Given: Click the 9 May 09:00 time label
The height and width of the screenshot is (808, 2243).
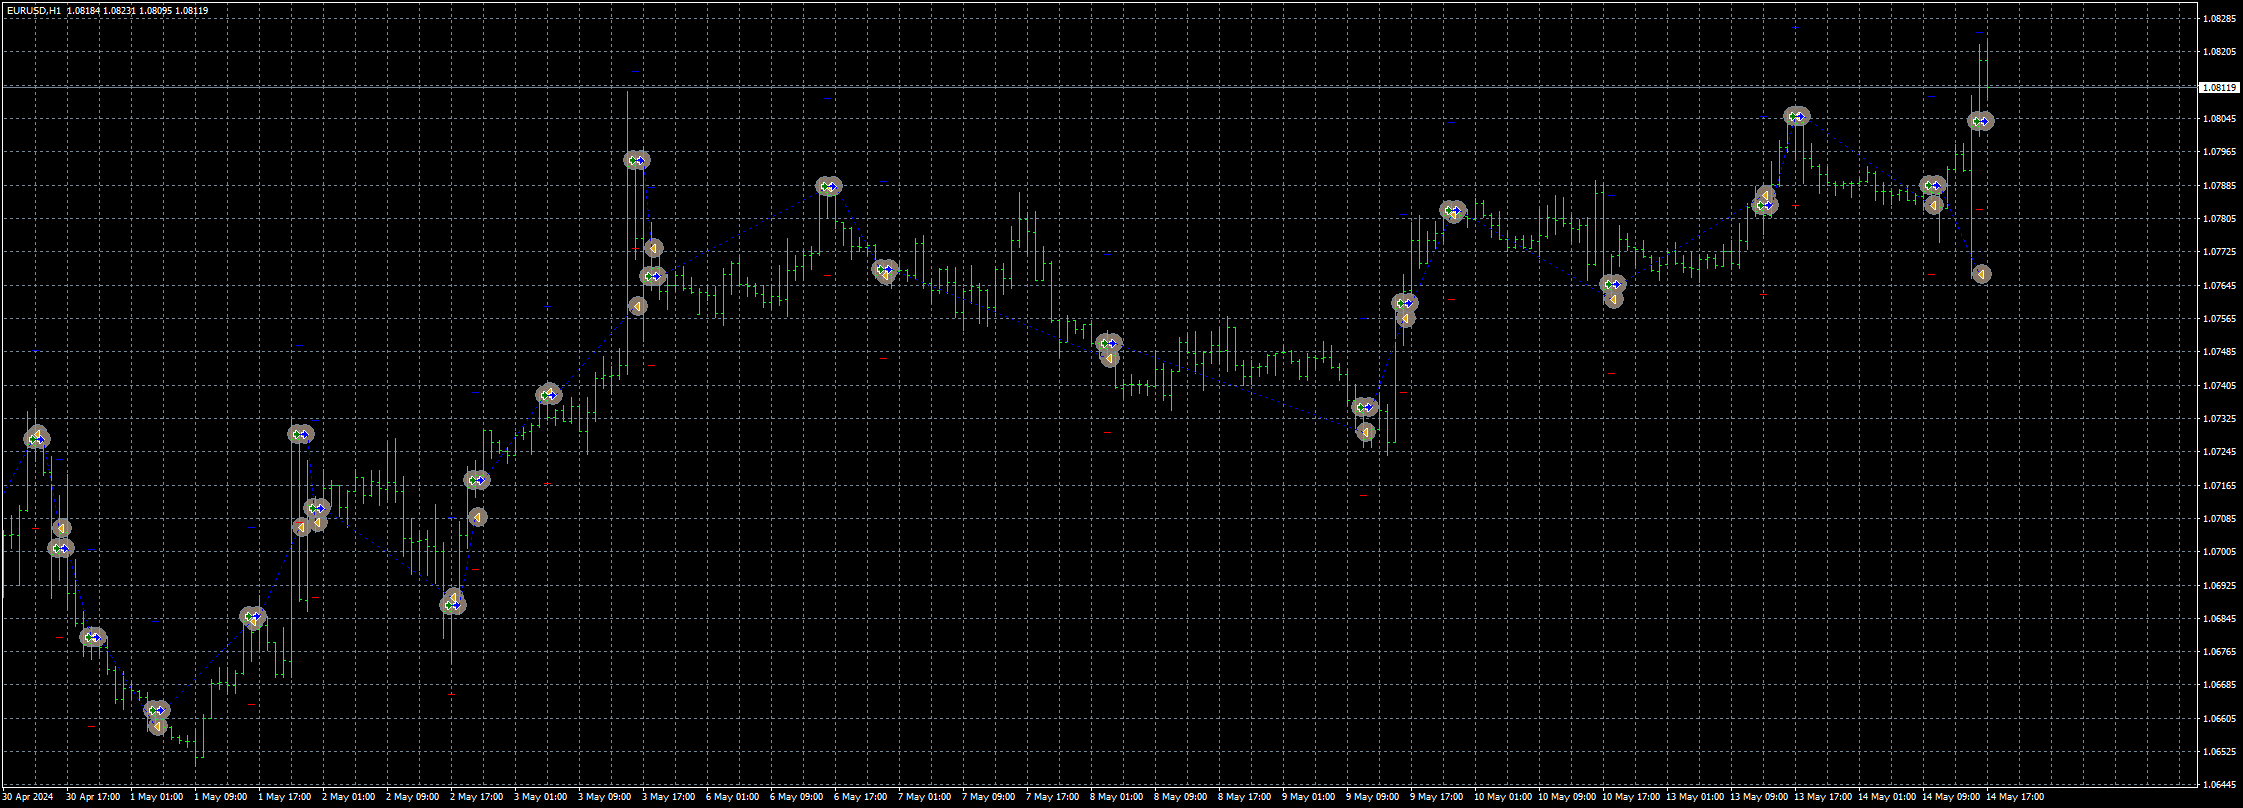Looking at the screenshot, I should 1373,797.
